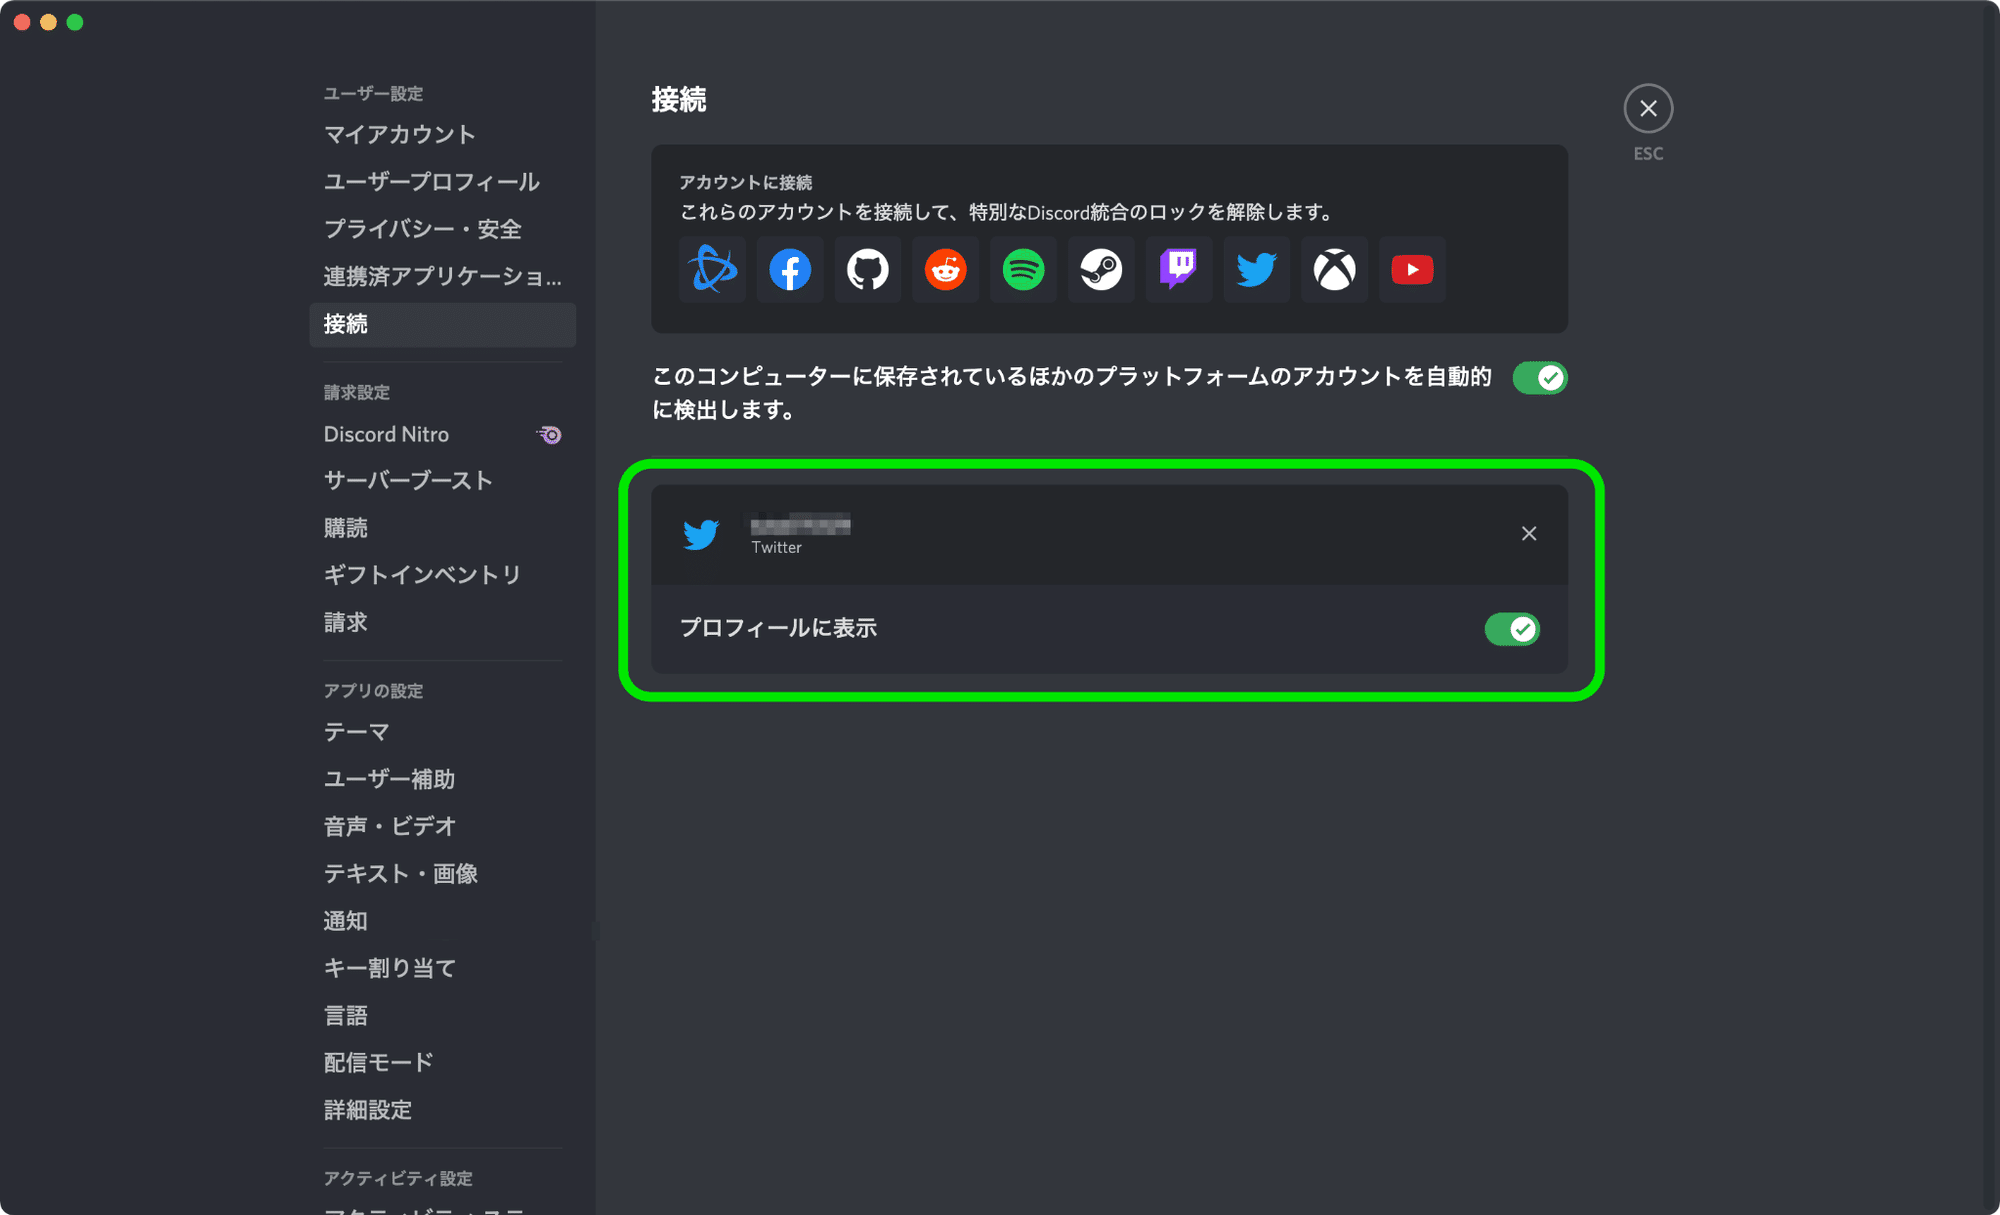This screenshot has height=1215, width=2000.
Task: Connect a Battle.net account
Action: pyautogui.click(x=712, y=269)
